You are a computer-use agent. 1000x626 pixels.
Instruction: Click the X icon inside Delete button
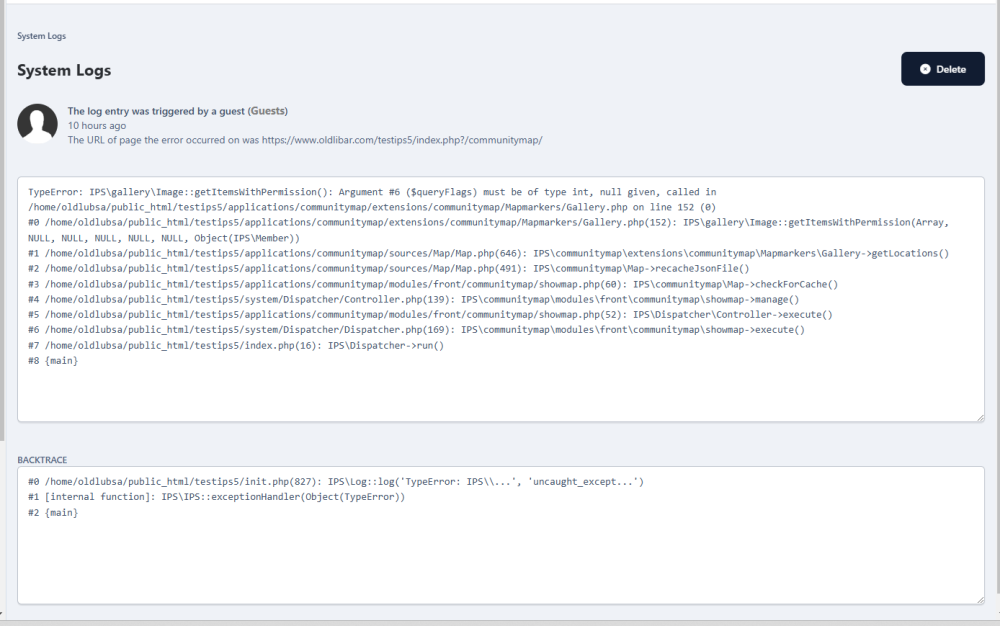click(925, 69)
